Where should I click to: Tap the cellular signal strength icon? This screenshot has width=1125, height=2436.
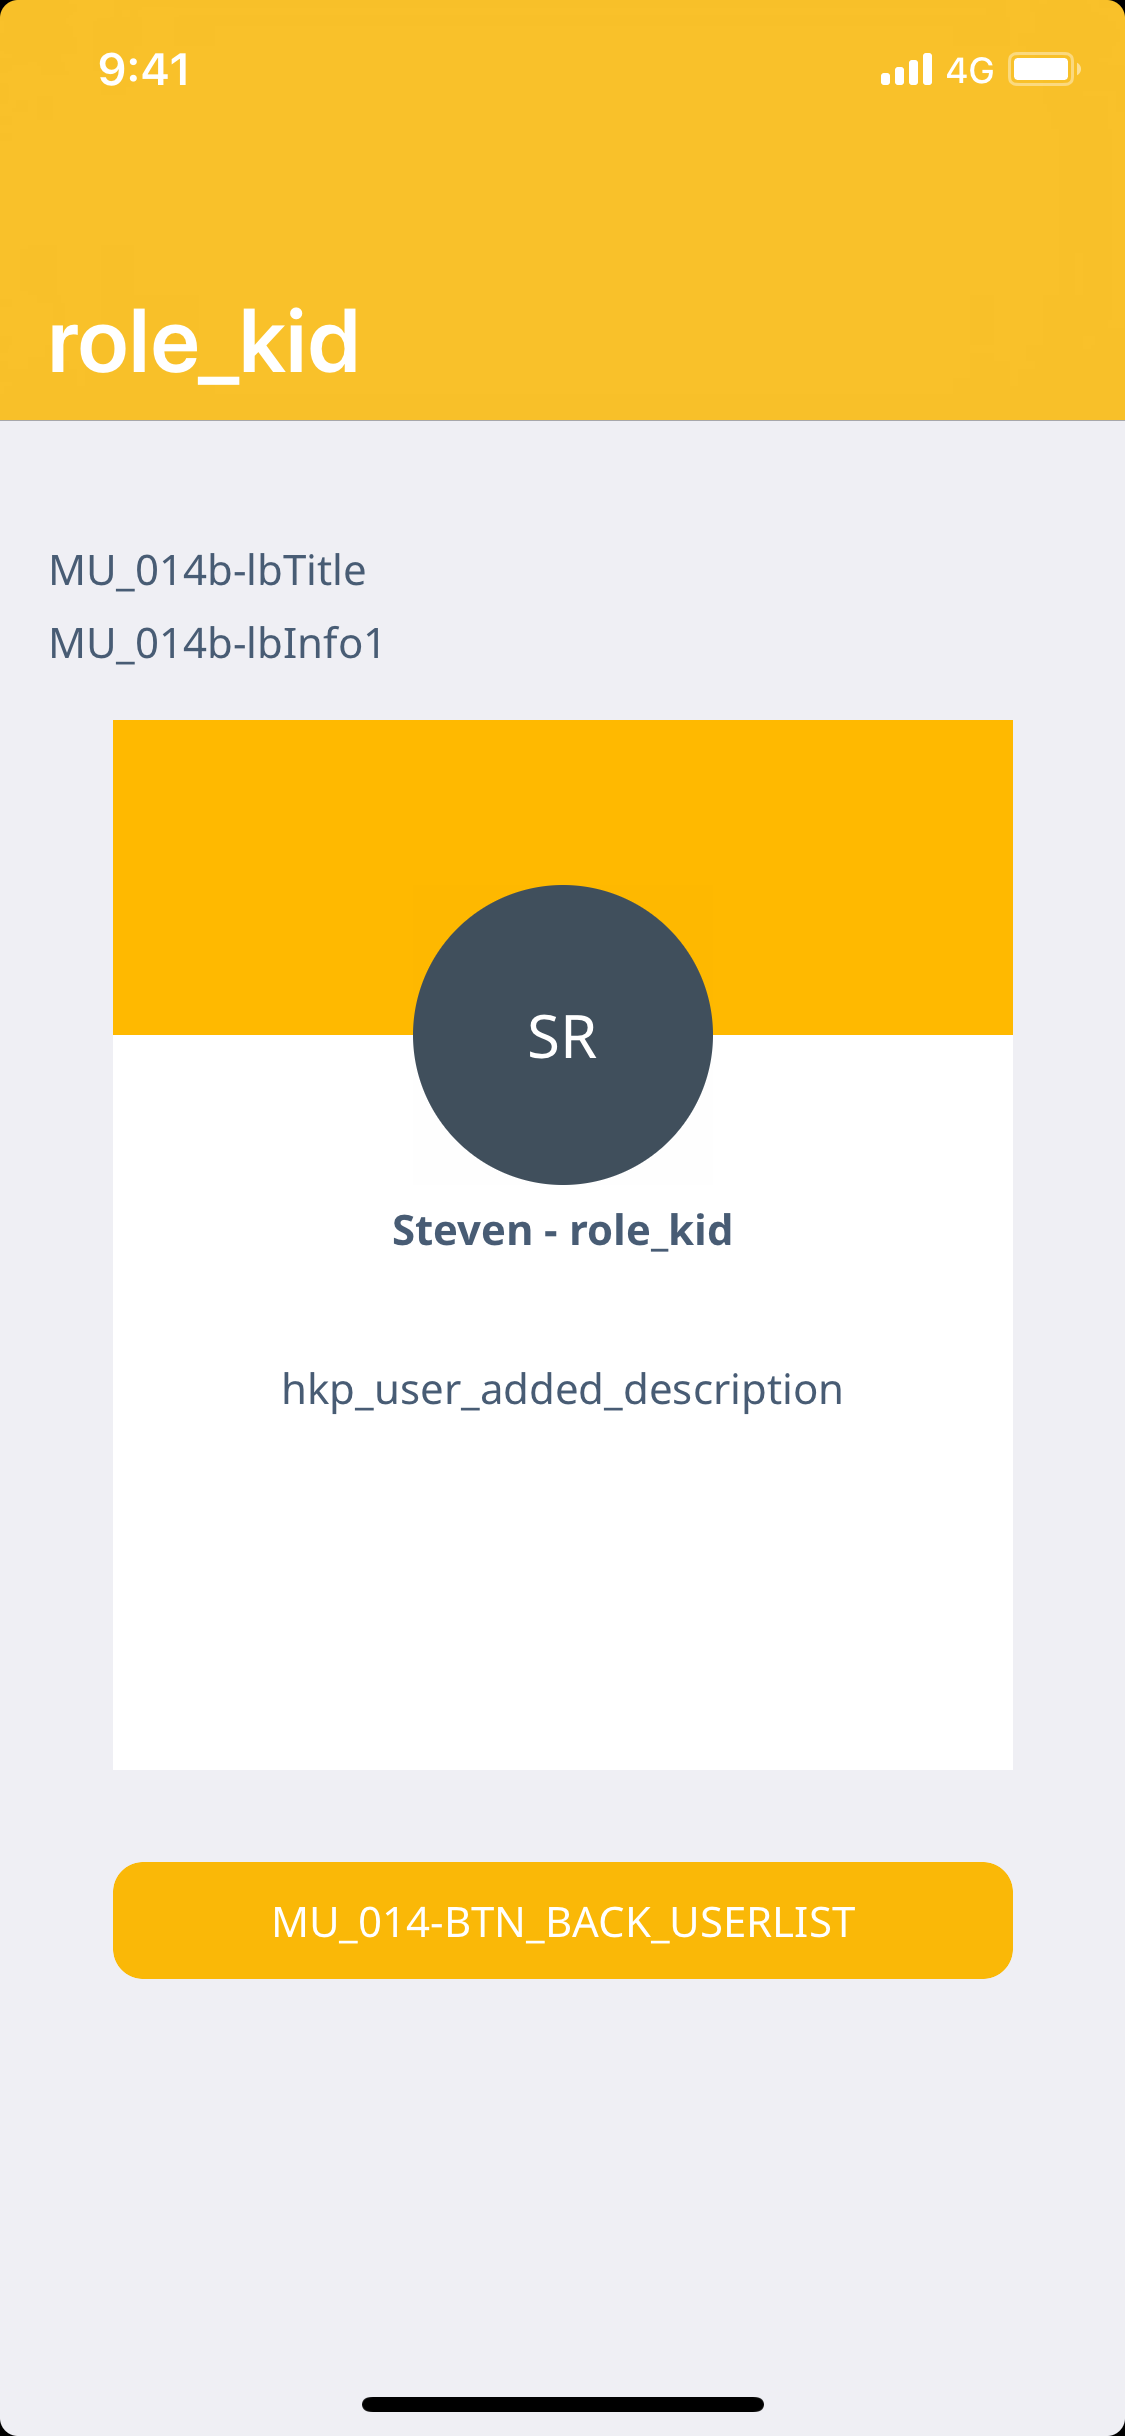pos(906,70)
